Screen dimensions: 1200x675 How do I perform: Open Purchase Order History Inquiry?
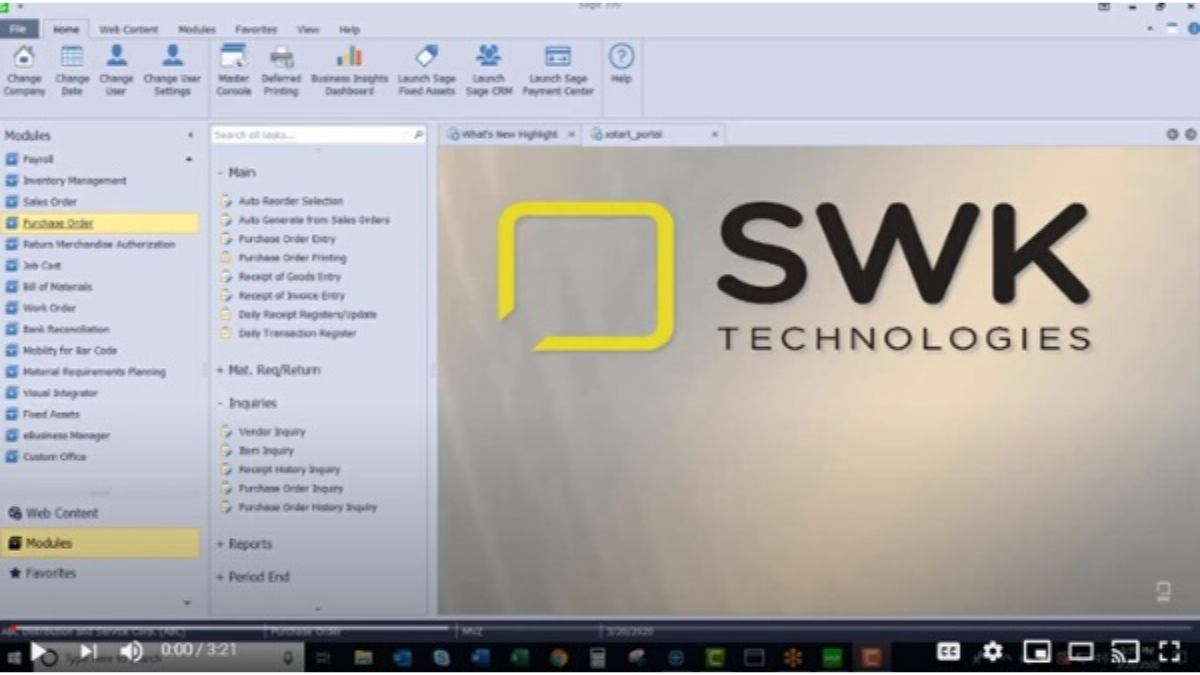coord(308,508)
